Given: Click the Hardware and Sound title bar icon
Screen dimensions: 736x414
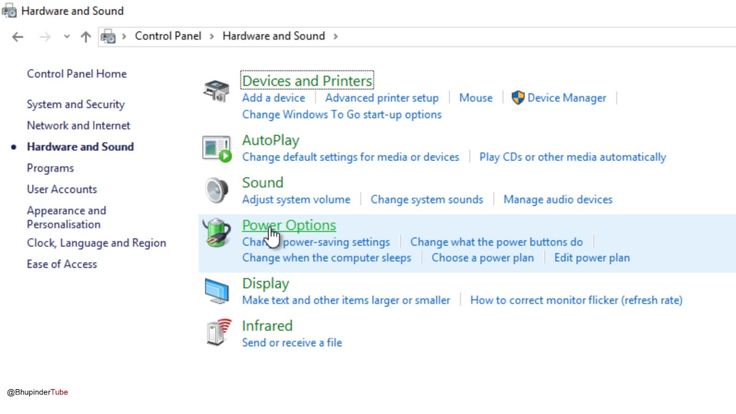Looking at the screenshot, I should pyautogui.click(x=9, y=10).
